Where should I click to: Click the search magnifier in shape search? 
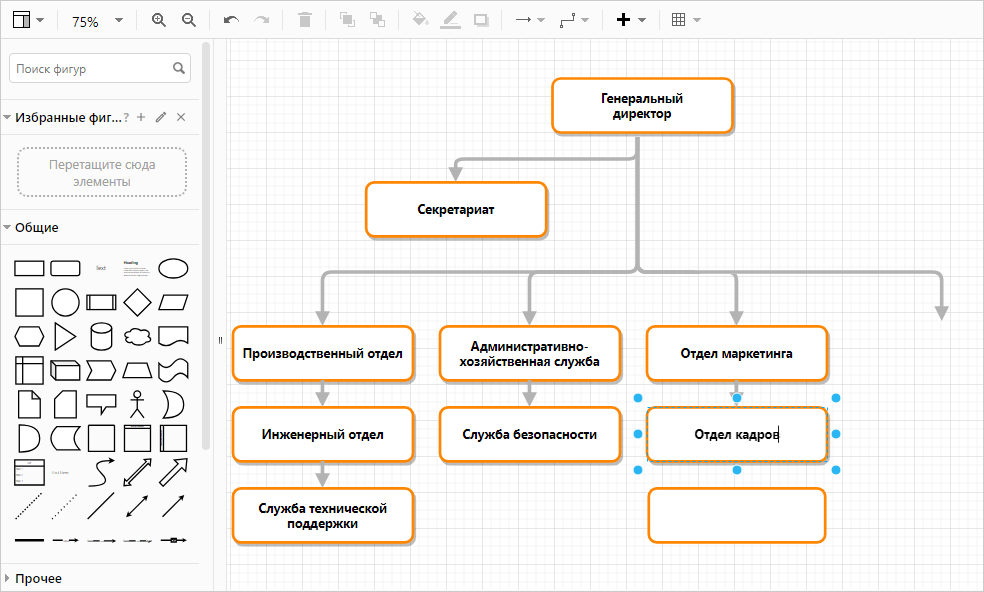(x=179, y=68)
